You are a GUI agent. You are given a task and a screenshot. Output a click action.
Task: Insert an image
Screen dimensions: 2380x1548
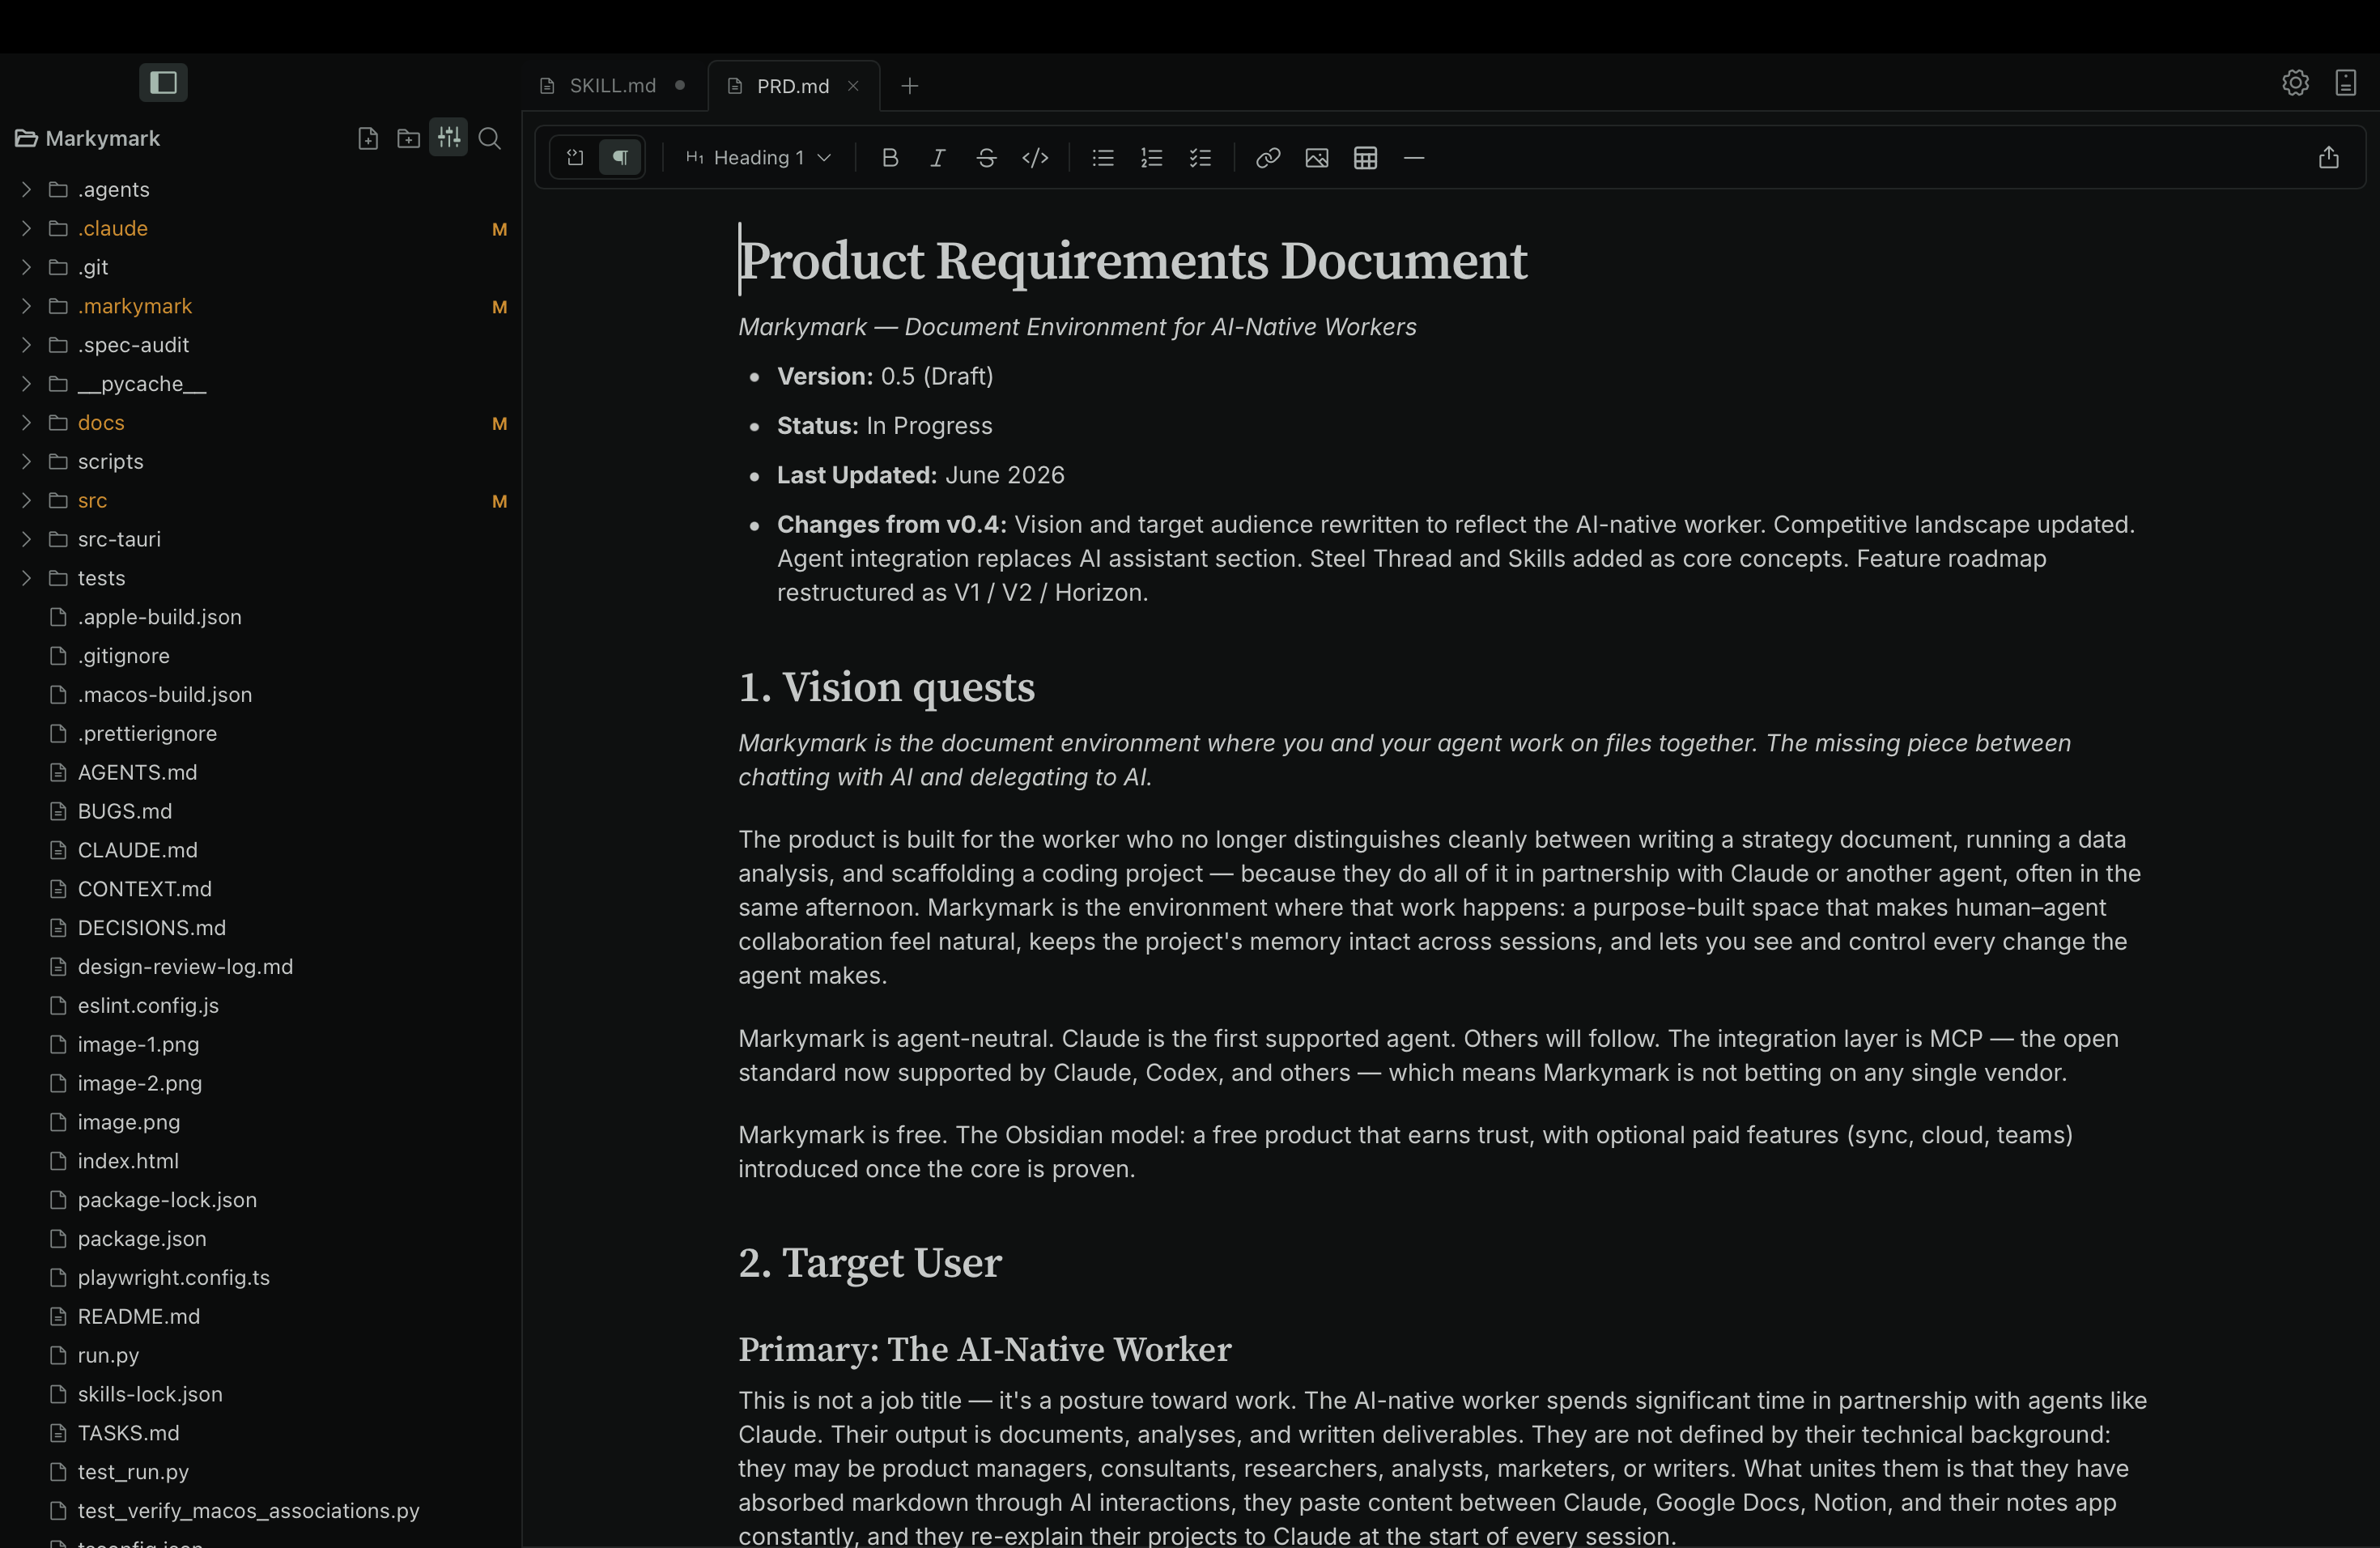(1317, 158)
